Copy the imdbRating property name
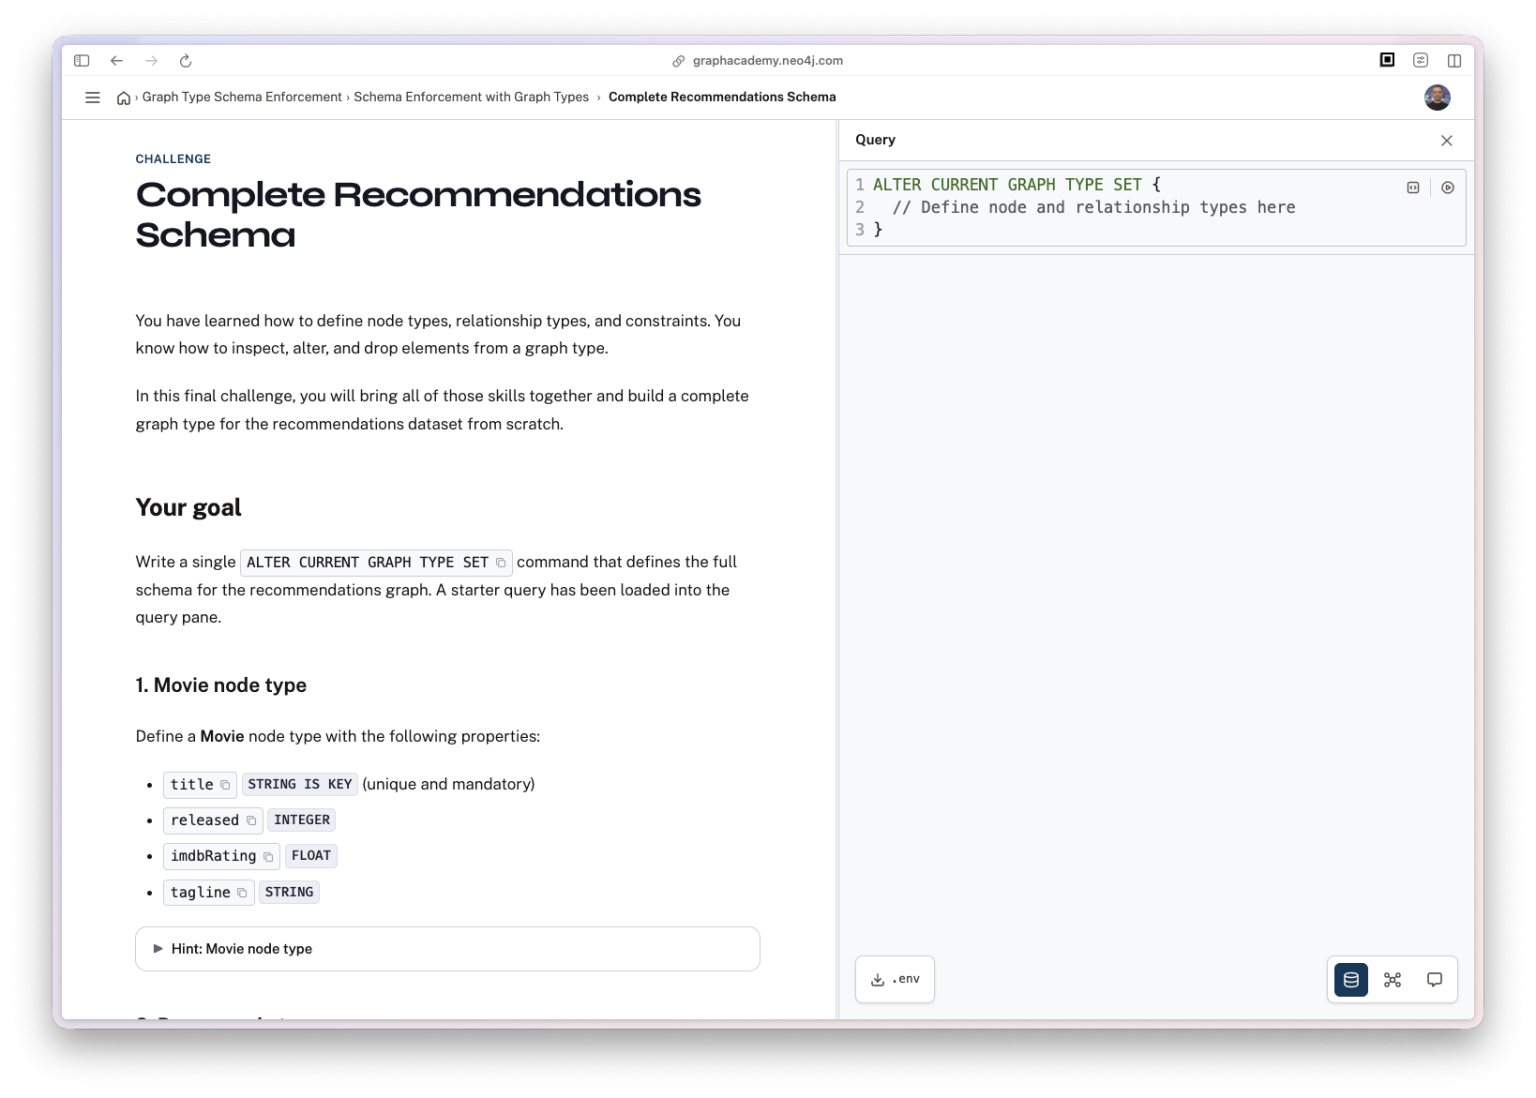The height and width of the screenshot is (1098, 1536). (x=268, y=857)
